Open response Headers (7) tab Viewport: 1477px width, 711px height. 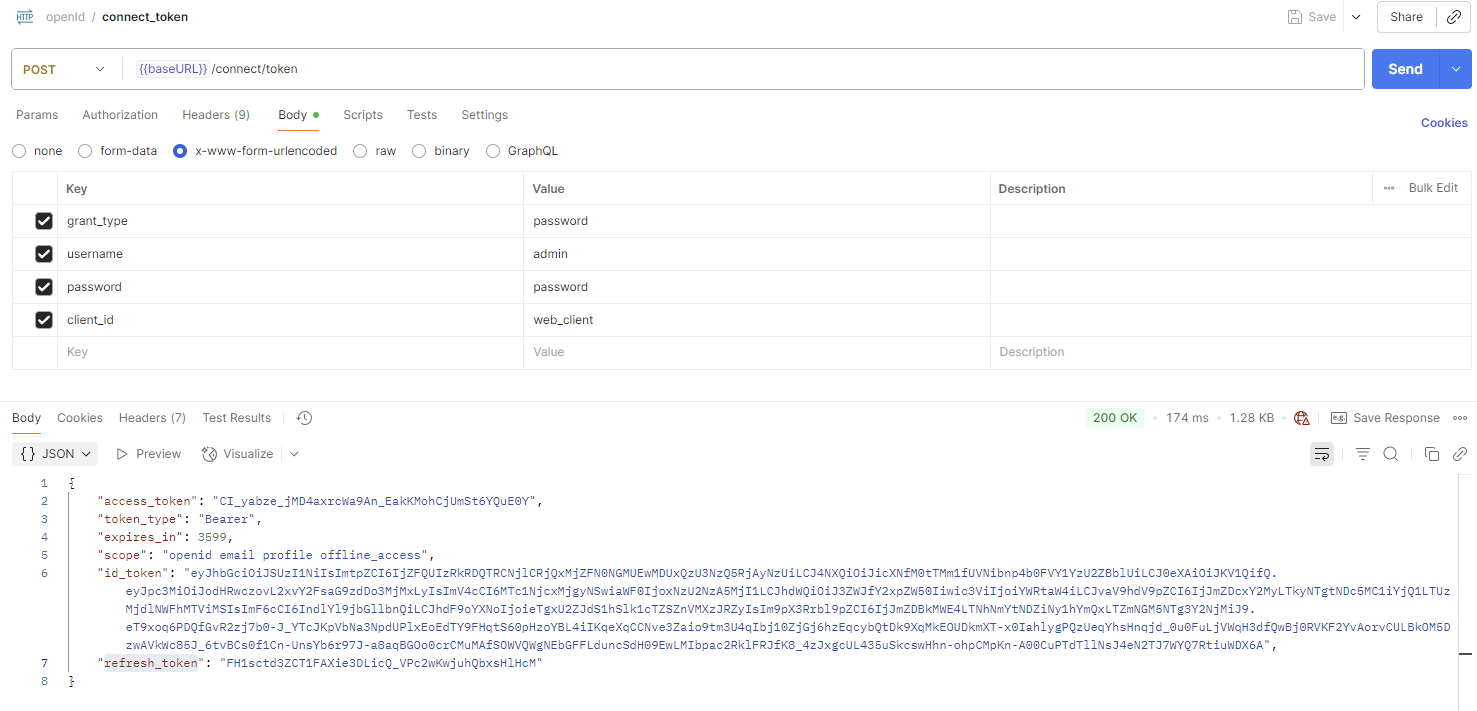[x=152, y=418]
